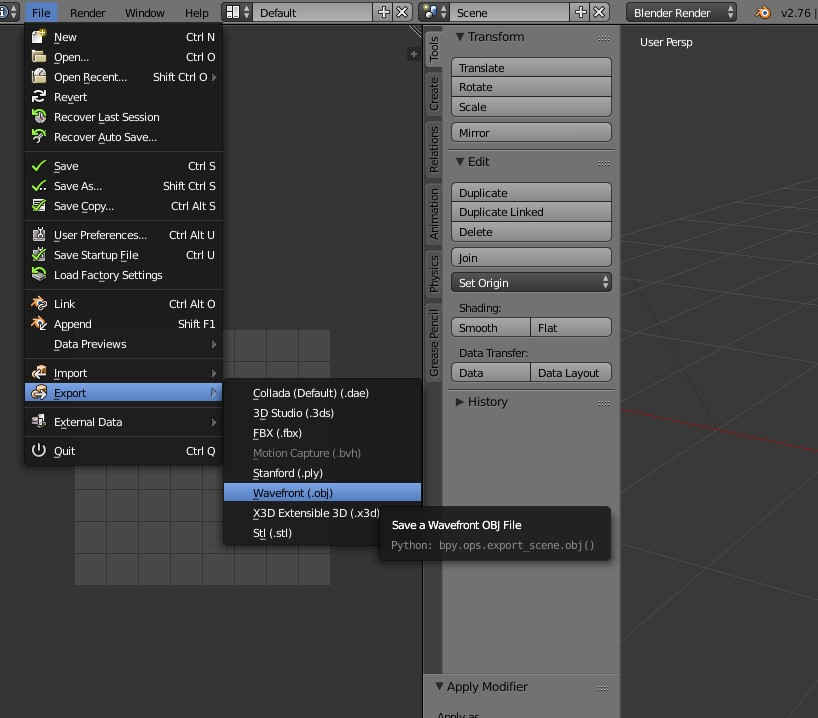Click the Load Factory Settings icon
Screen dimensions: 818x718
pyautogui.click(x=39, y=274)
